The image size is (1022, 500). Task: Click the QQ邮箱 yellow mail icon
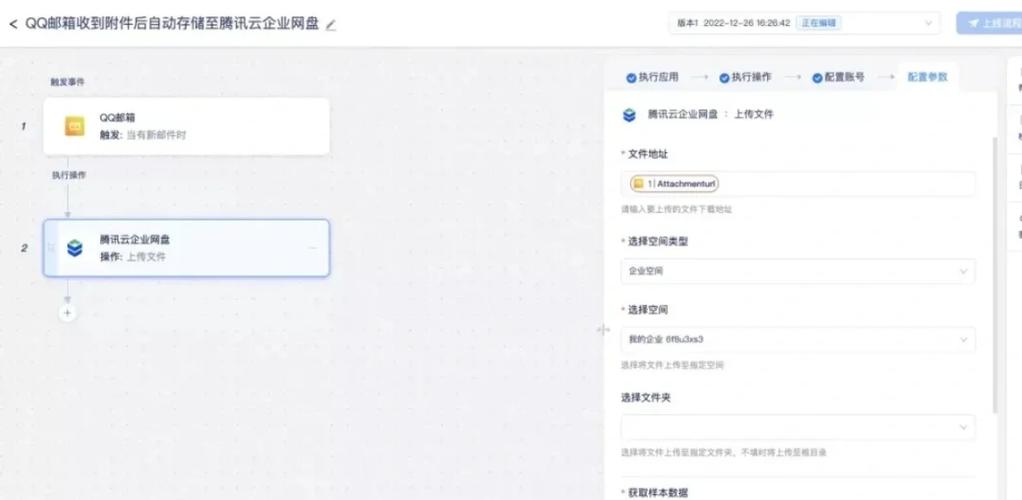74,126
